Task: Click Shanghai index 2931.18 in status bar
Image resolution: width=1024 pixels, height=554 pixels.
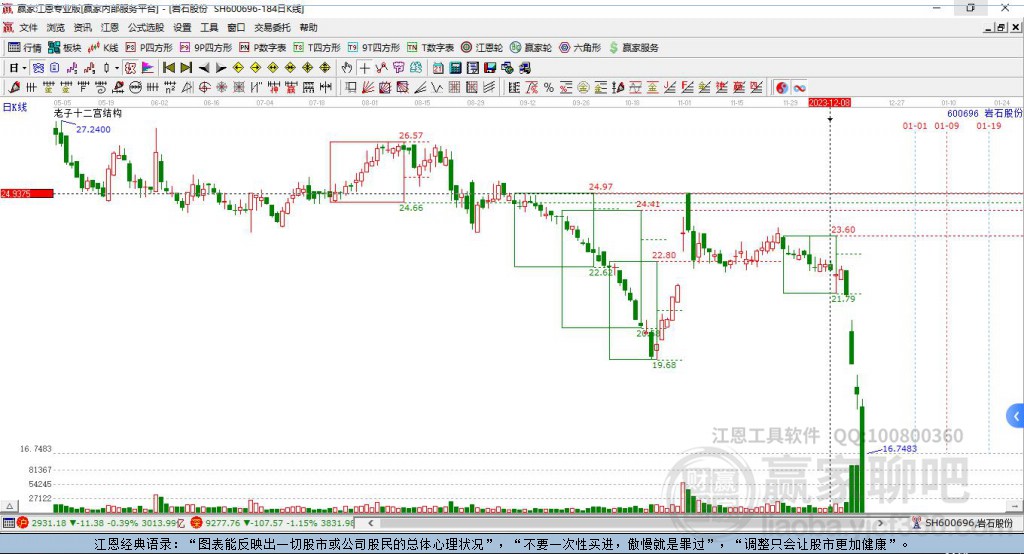Action: point(51,523)
